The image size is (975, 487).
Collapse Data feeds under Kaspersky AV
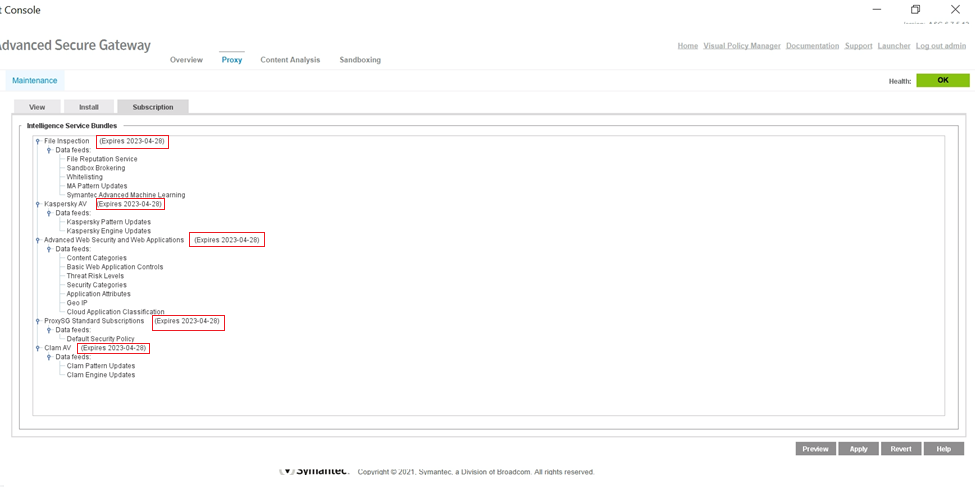click(x=49, y=213)
